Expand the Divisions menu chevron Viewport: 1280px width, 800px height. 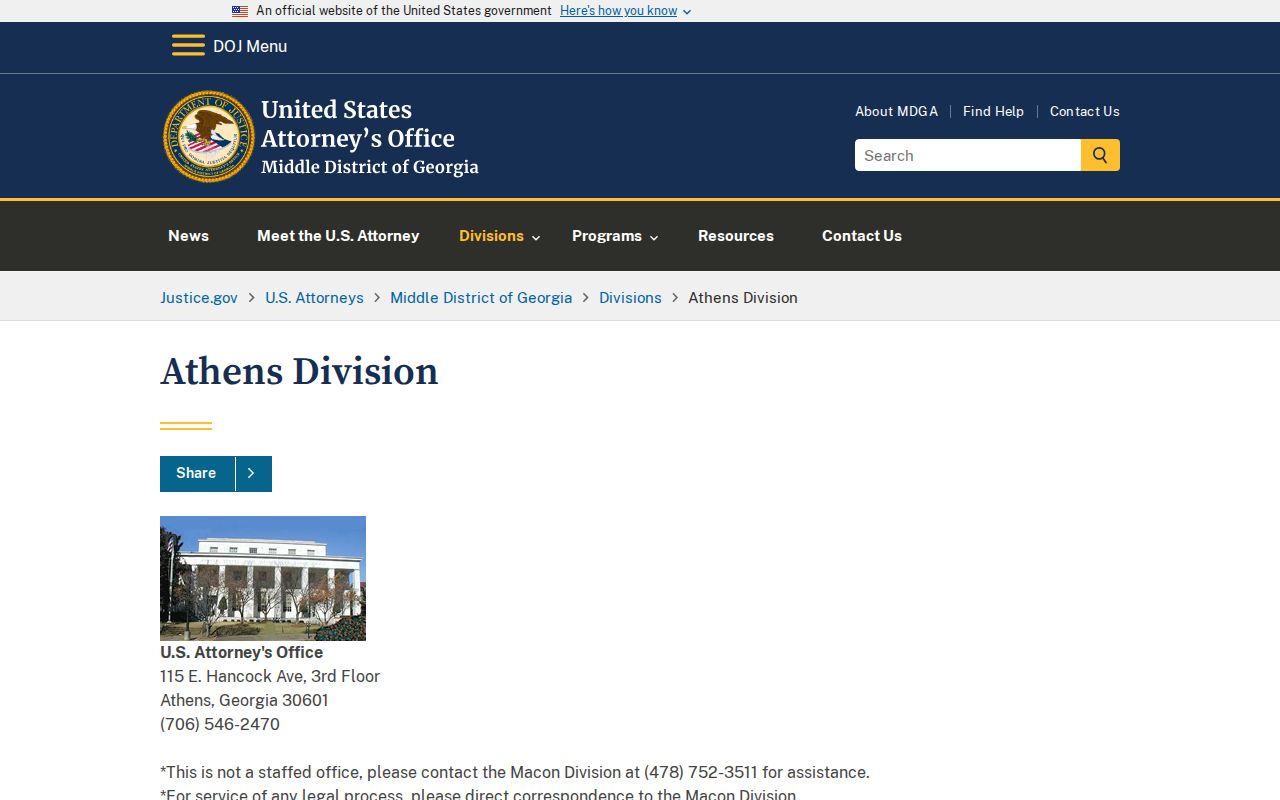(x=536, y=237)
